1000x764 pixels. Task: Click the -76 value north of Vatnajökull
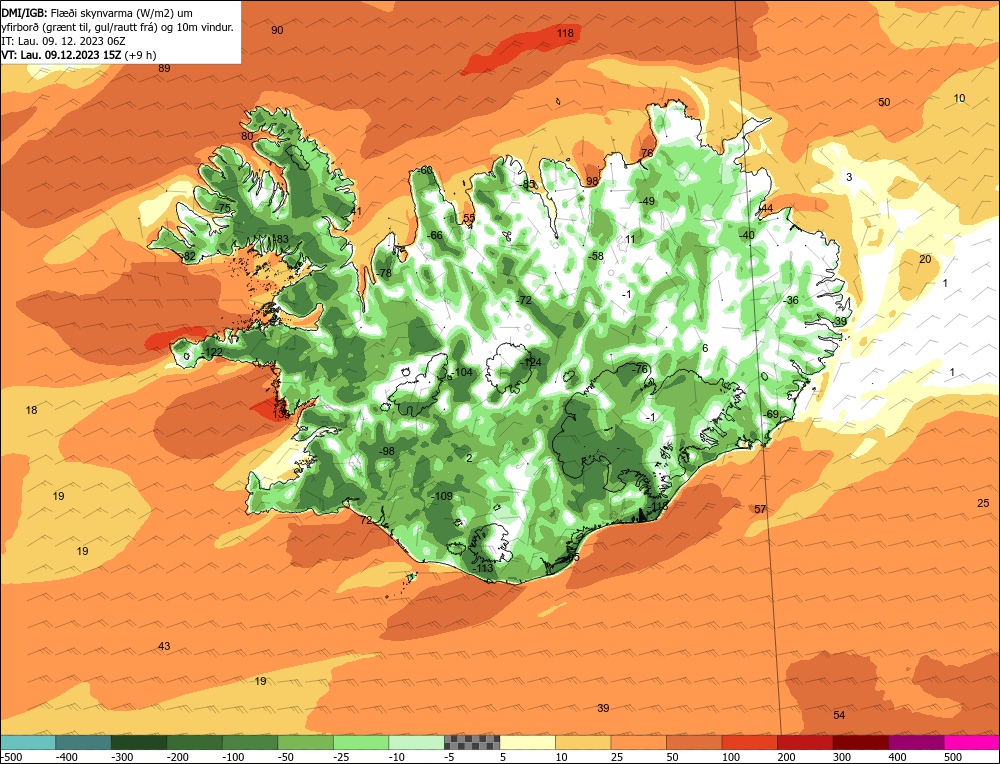point(640,369)
